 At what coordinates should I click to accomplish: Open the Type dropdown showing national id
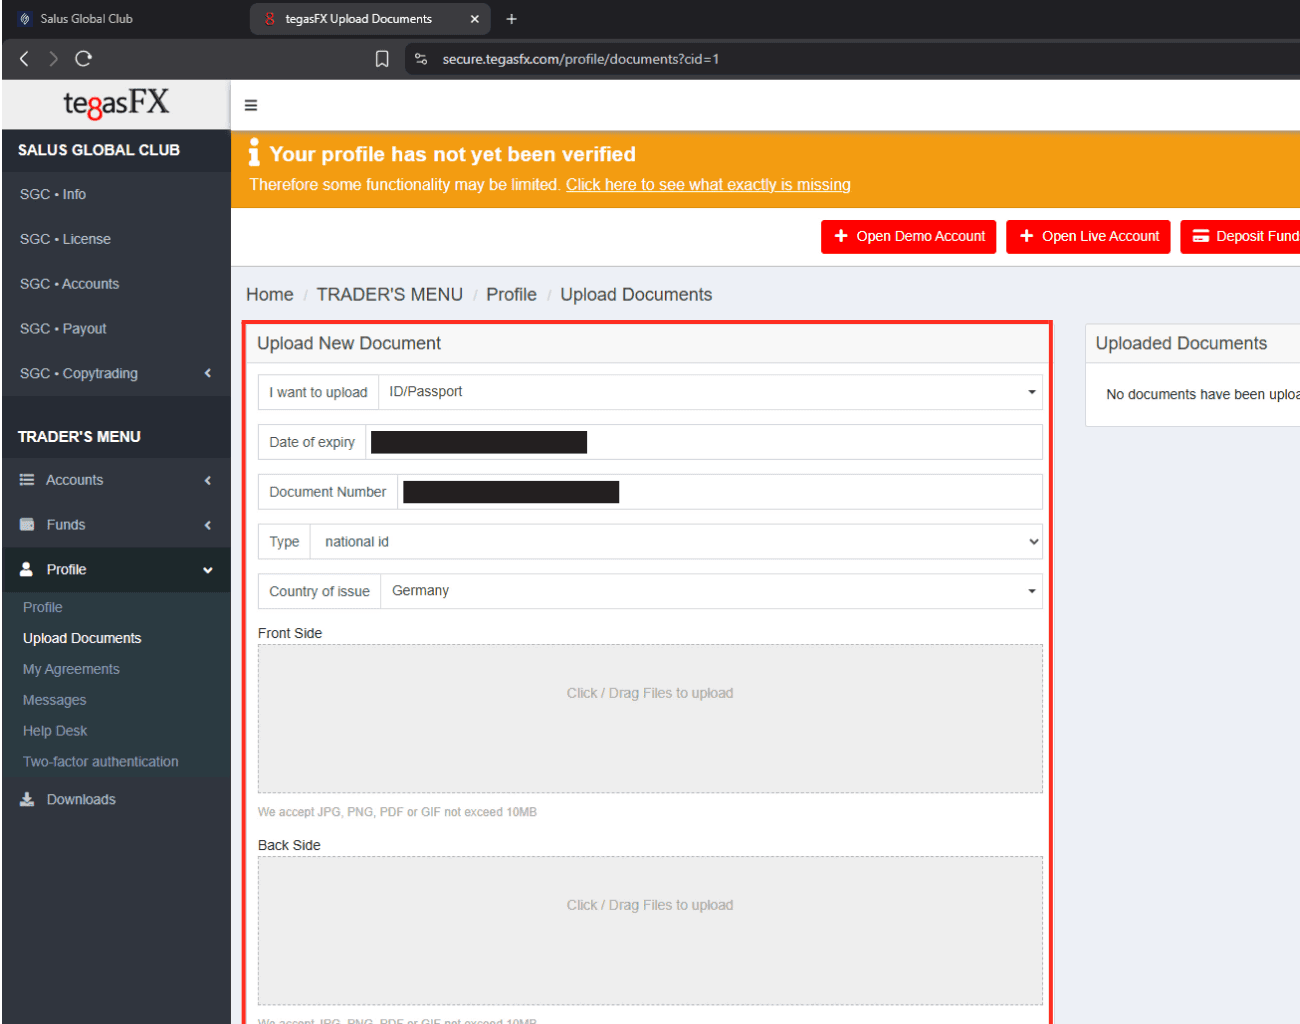(x=677, y=542)
